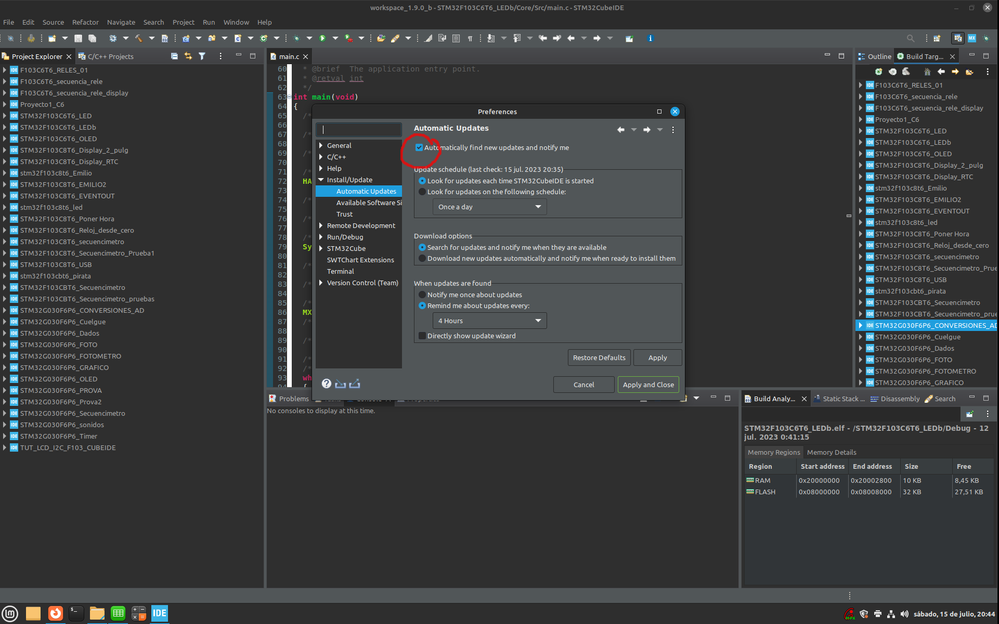Image resolution: width=999 pixels, height=624 pixels.
Task: Click the green Run button in the toolbar
Action: click(322, 38)
